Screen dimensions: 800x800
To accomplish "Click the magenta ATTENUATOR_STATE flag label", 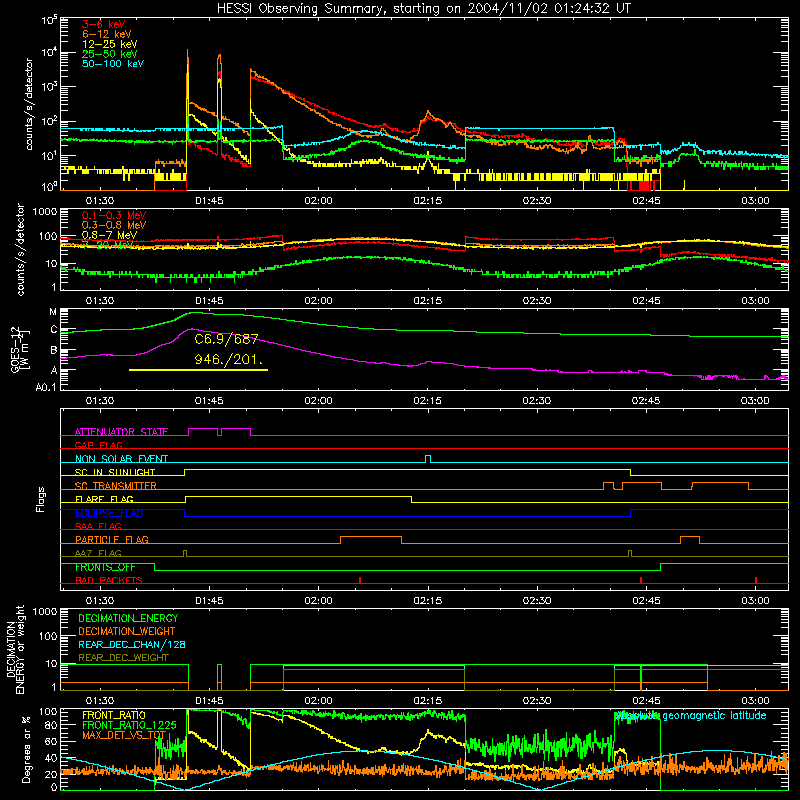I will point(121,432).
